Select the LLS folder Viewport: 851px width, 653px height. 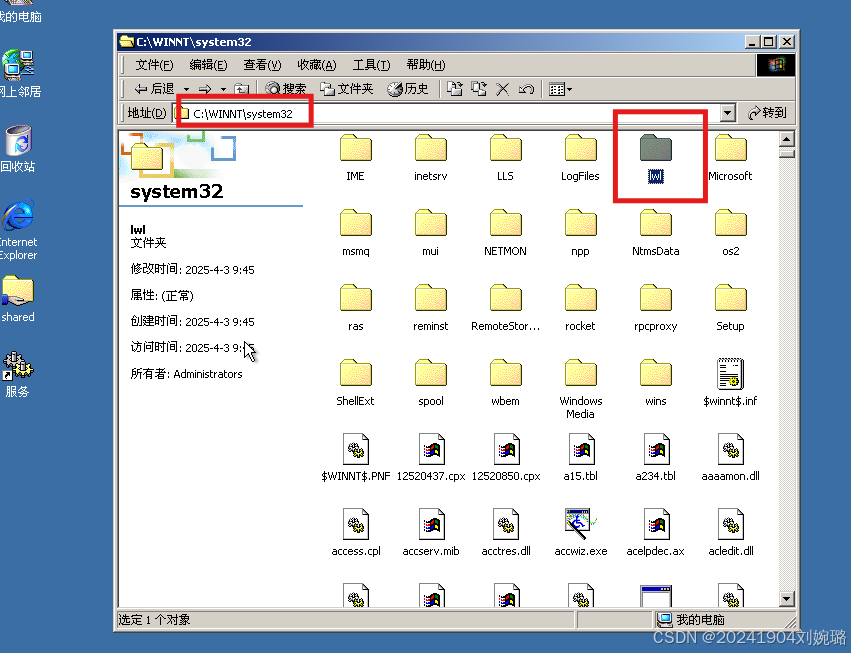click(x=505, y=157)
